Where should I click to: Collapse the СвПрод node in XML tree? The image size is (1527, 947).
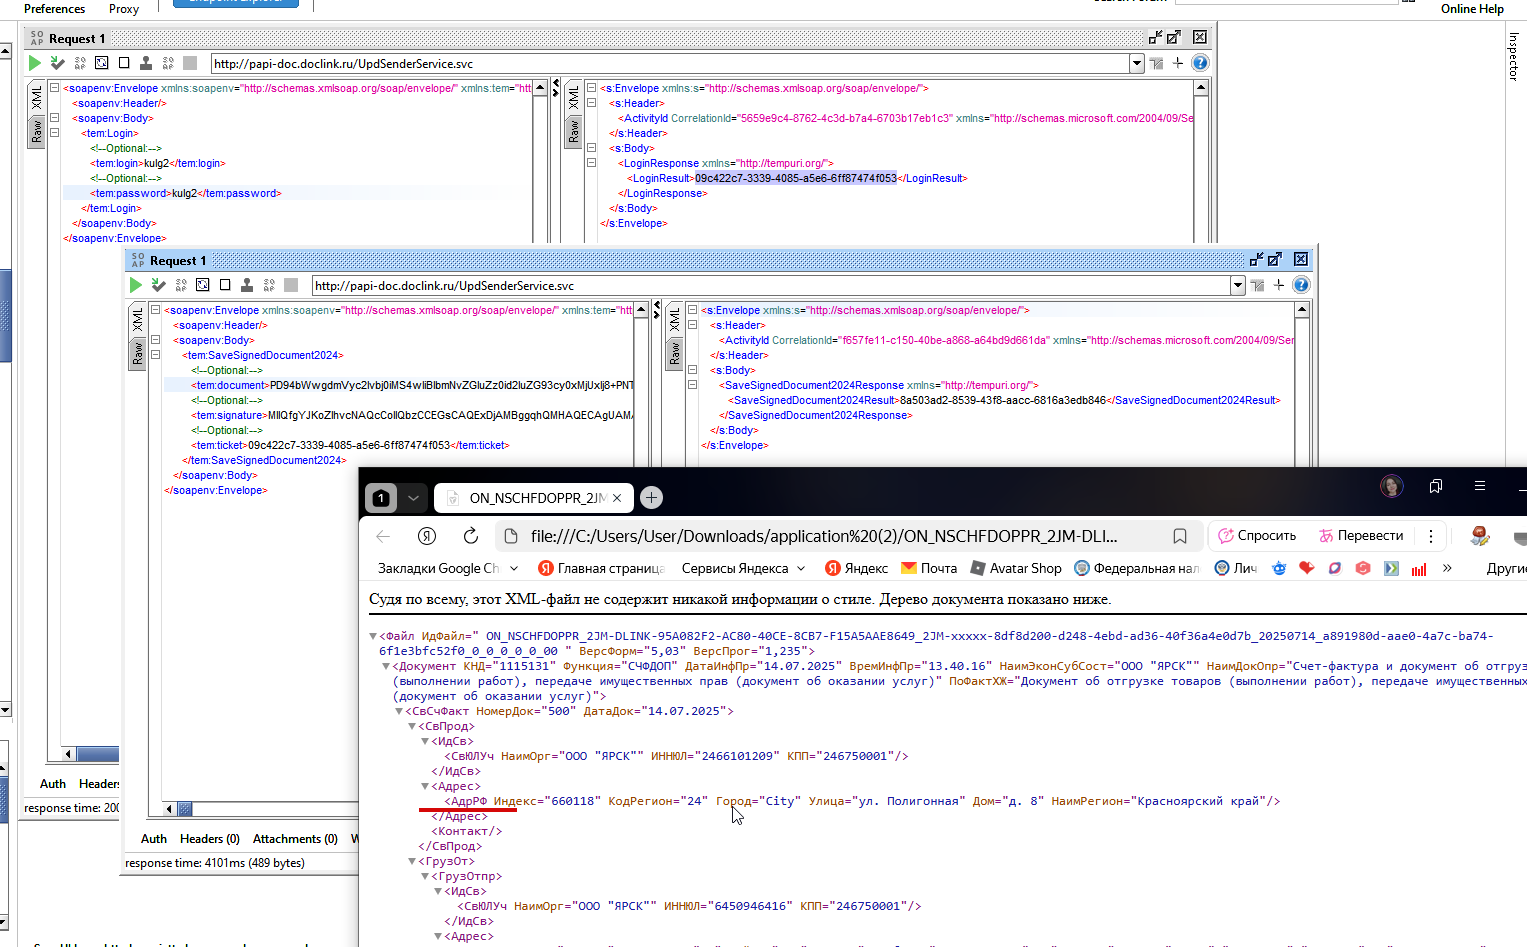(x=412, y=726)
